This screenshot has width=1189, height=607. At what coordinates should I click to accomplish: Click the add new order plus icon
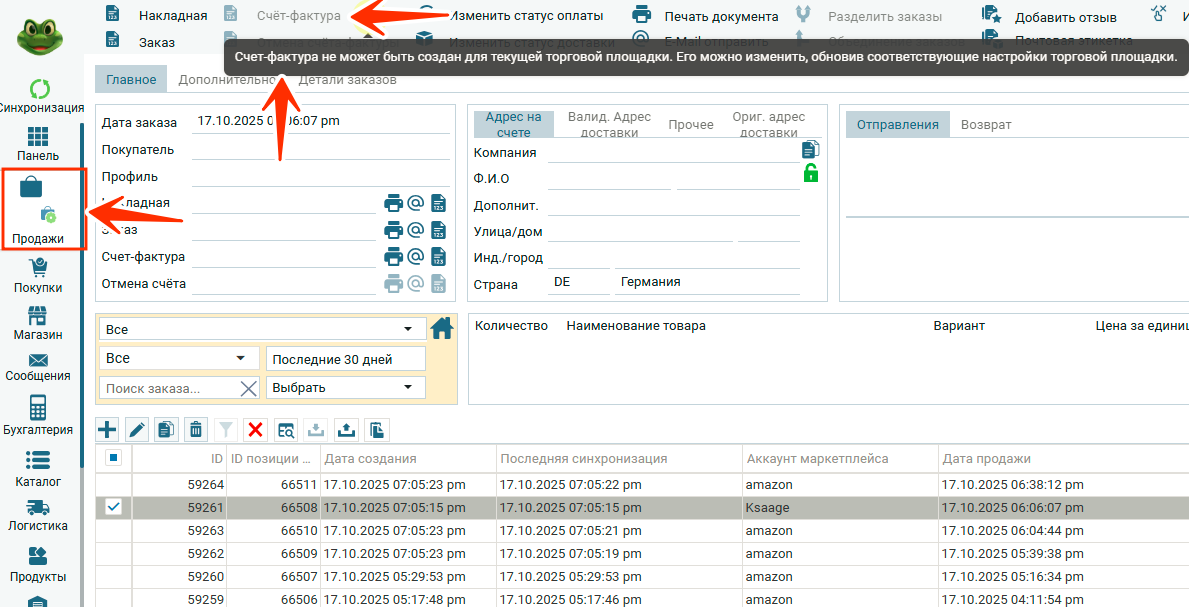coord(107,430)
